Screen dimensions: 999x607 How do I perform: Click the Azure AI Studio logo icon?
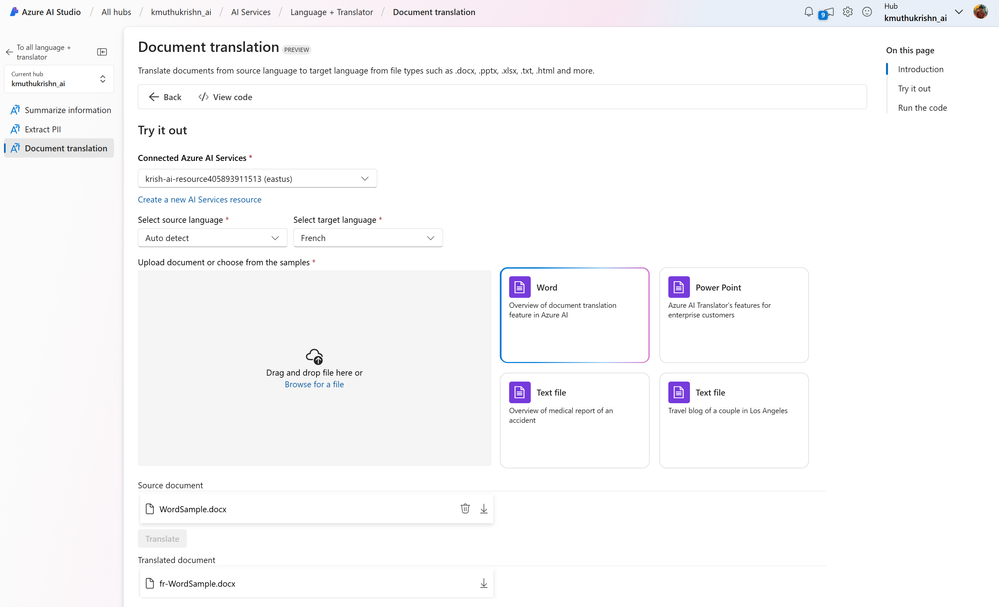tap(14, 11)
